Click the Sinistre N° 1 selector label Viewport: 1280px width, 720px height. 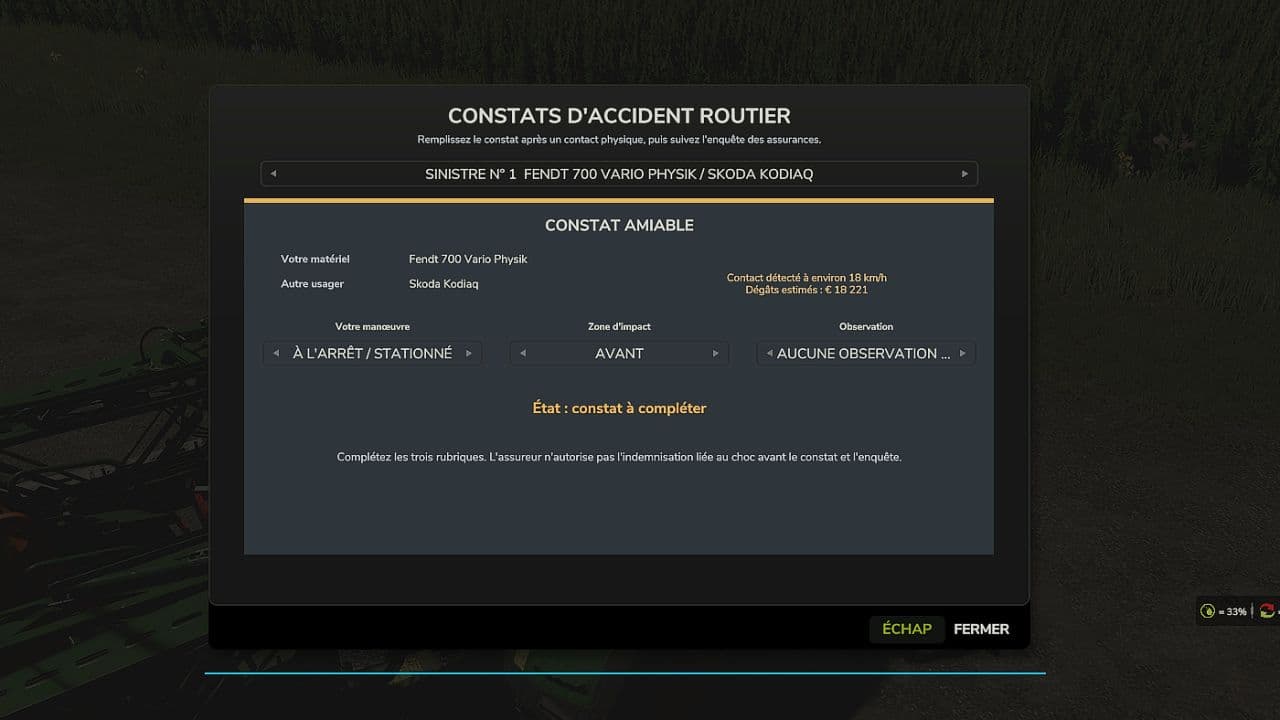pyautogui.click(x=619, y=174)
